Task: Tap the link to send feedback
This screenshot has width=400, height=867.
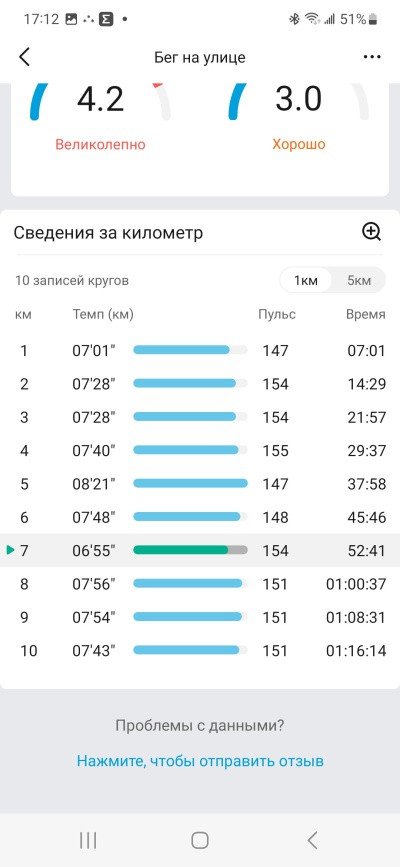Action: click(200, 761)
